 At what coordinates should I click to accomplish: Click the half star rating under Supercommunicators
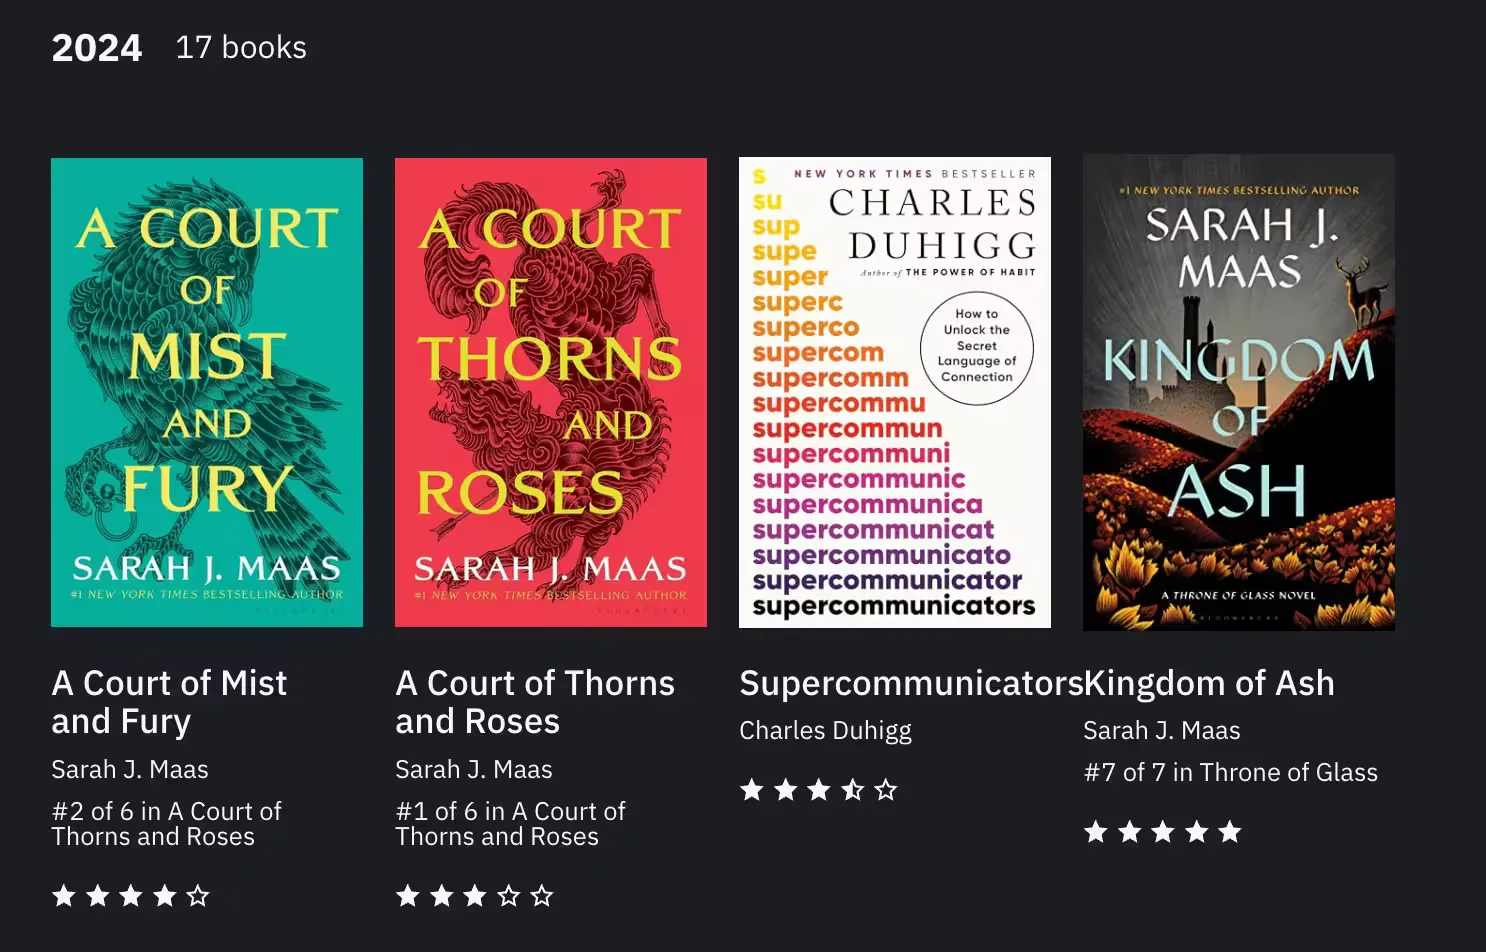point(852,790)
